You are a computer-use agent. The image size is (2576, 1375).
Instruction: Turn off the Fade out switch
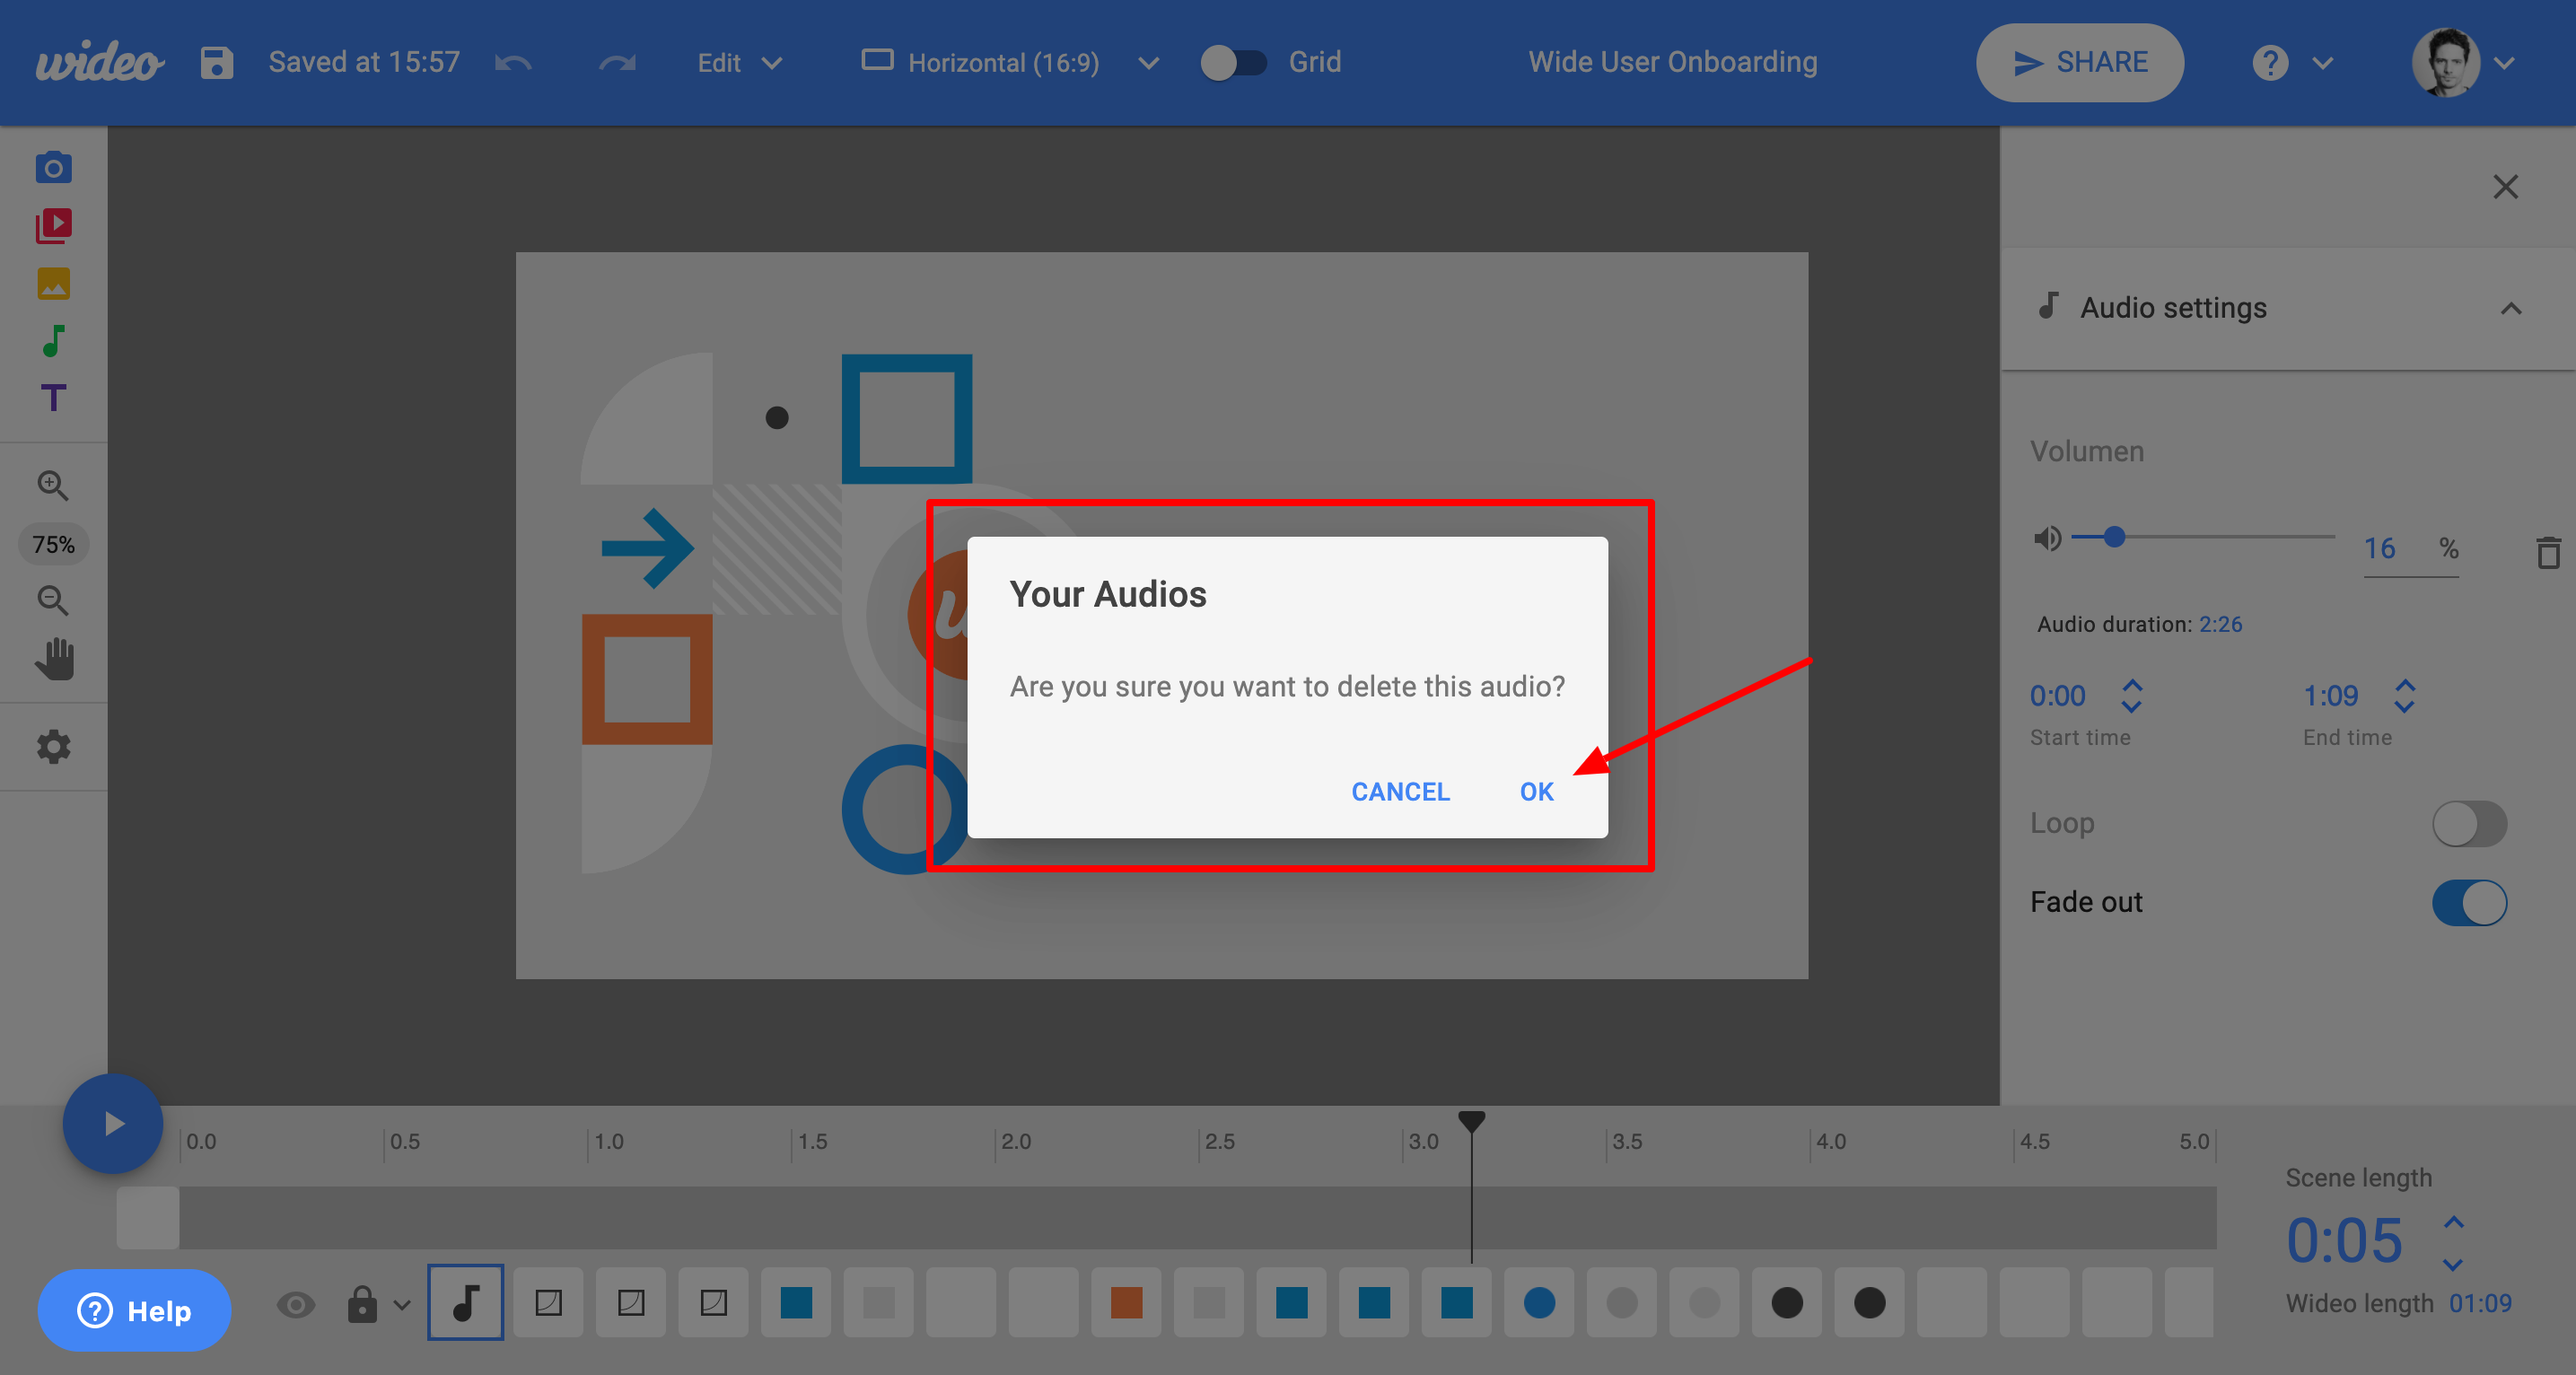point(2468,902)
